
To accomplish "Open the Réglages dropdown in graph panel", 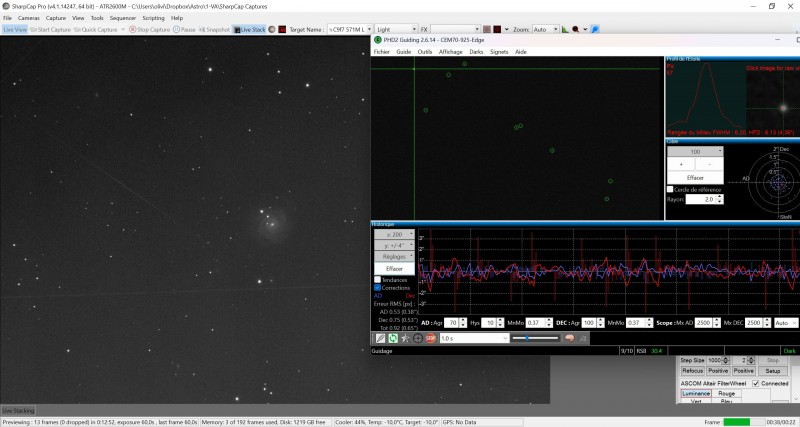I will [394, 257].
